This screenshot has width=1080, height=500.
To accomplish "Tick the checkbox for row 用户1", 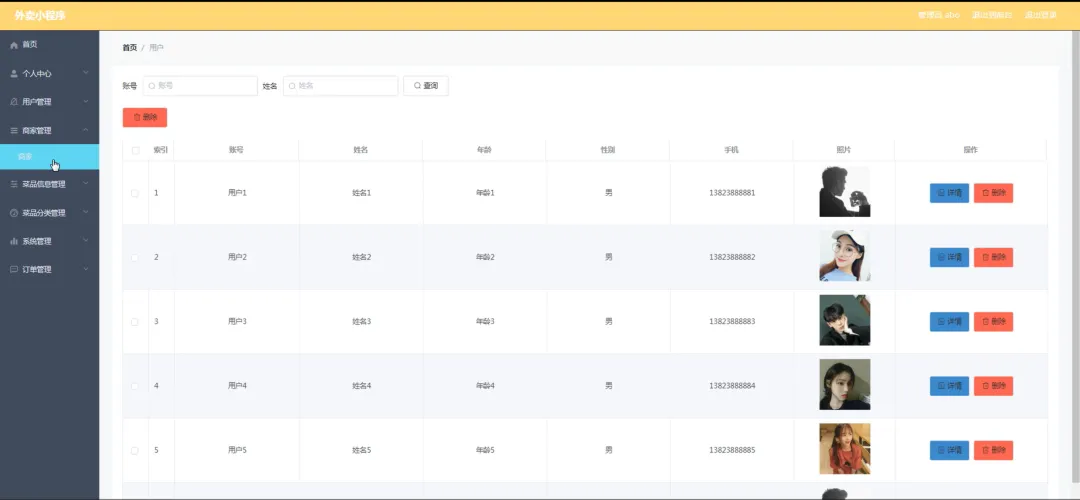I will pyautogui.click(x=135, y=194).
